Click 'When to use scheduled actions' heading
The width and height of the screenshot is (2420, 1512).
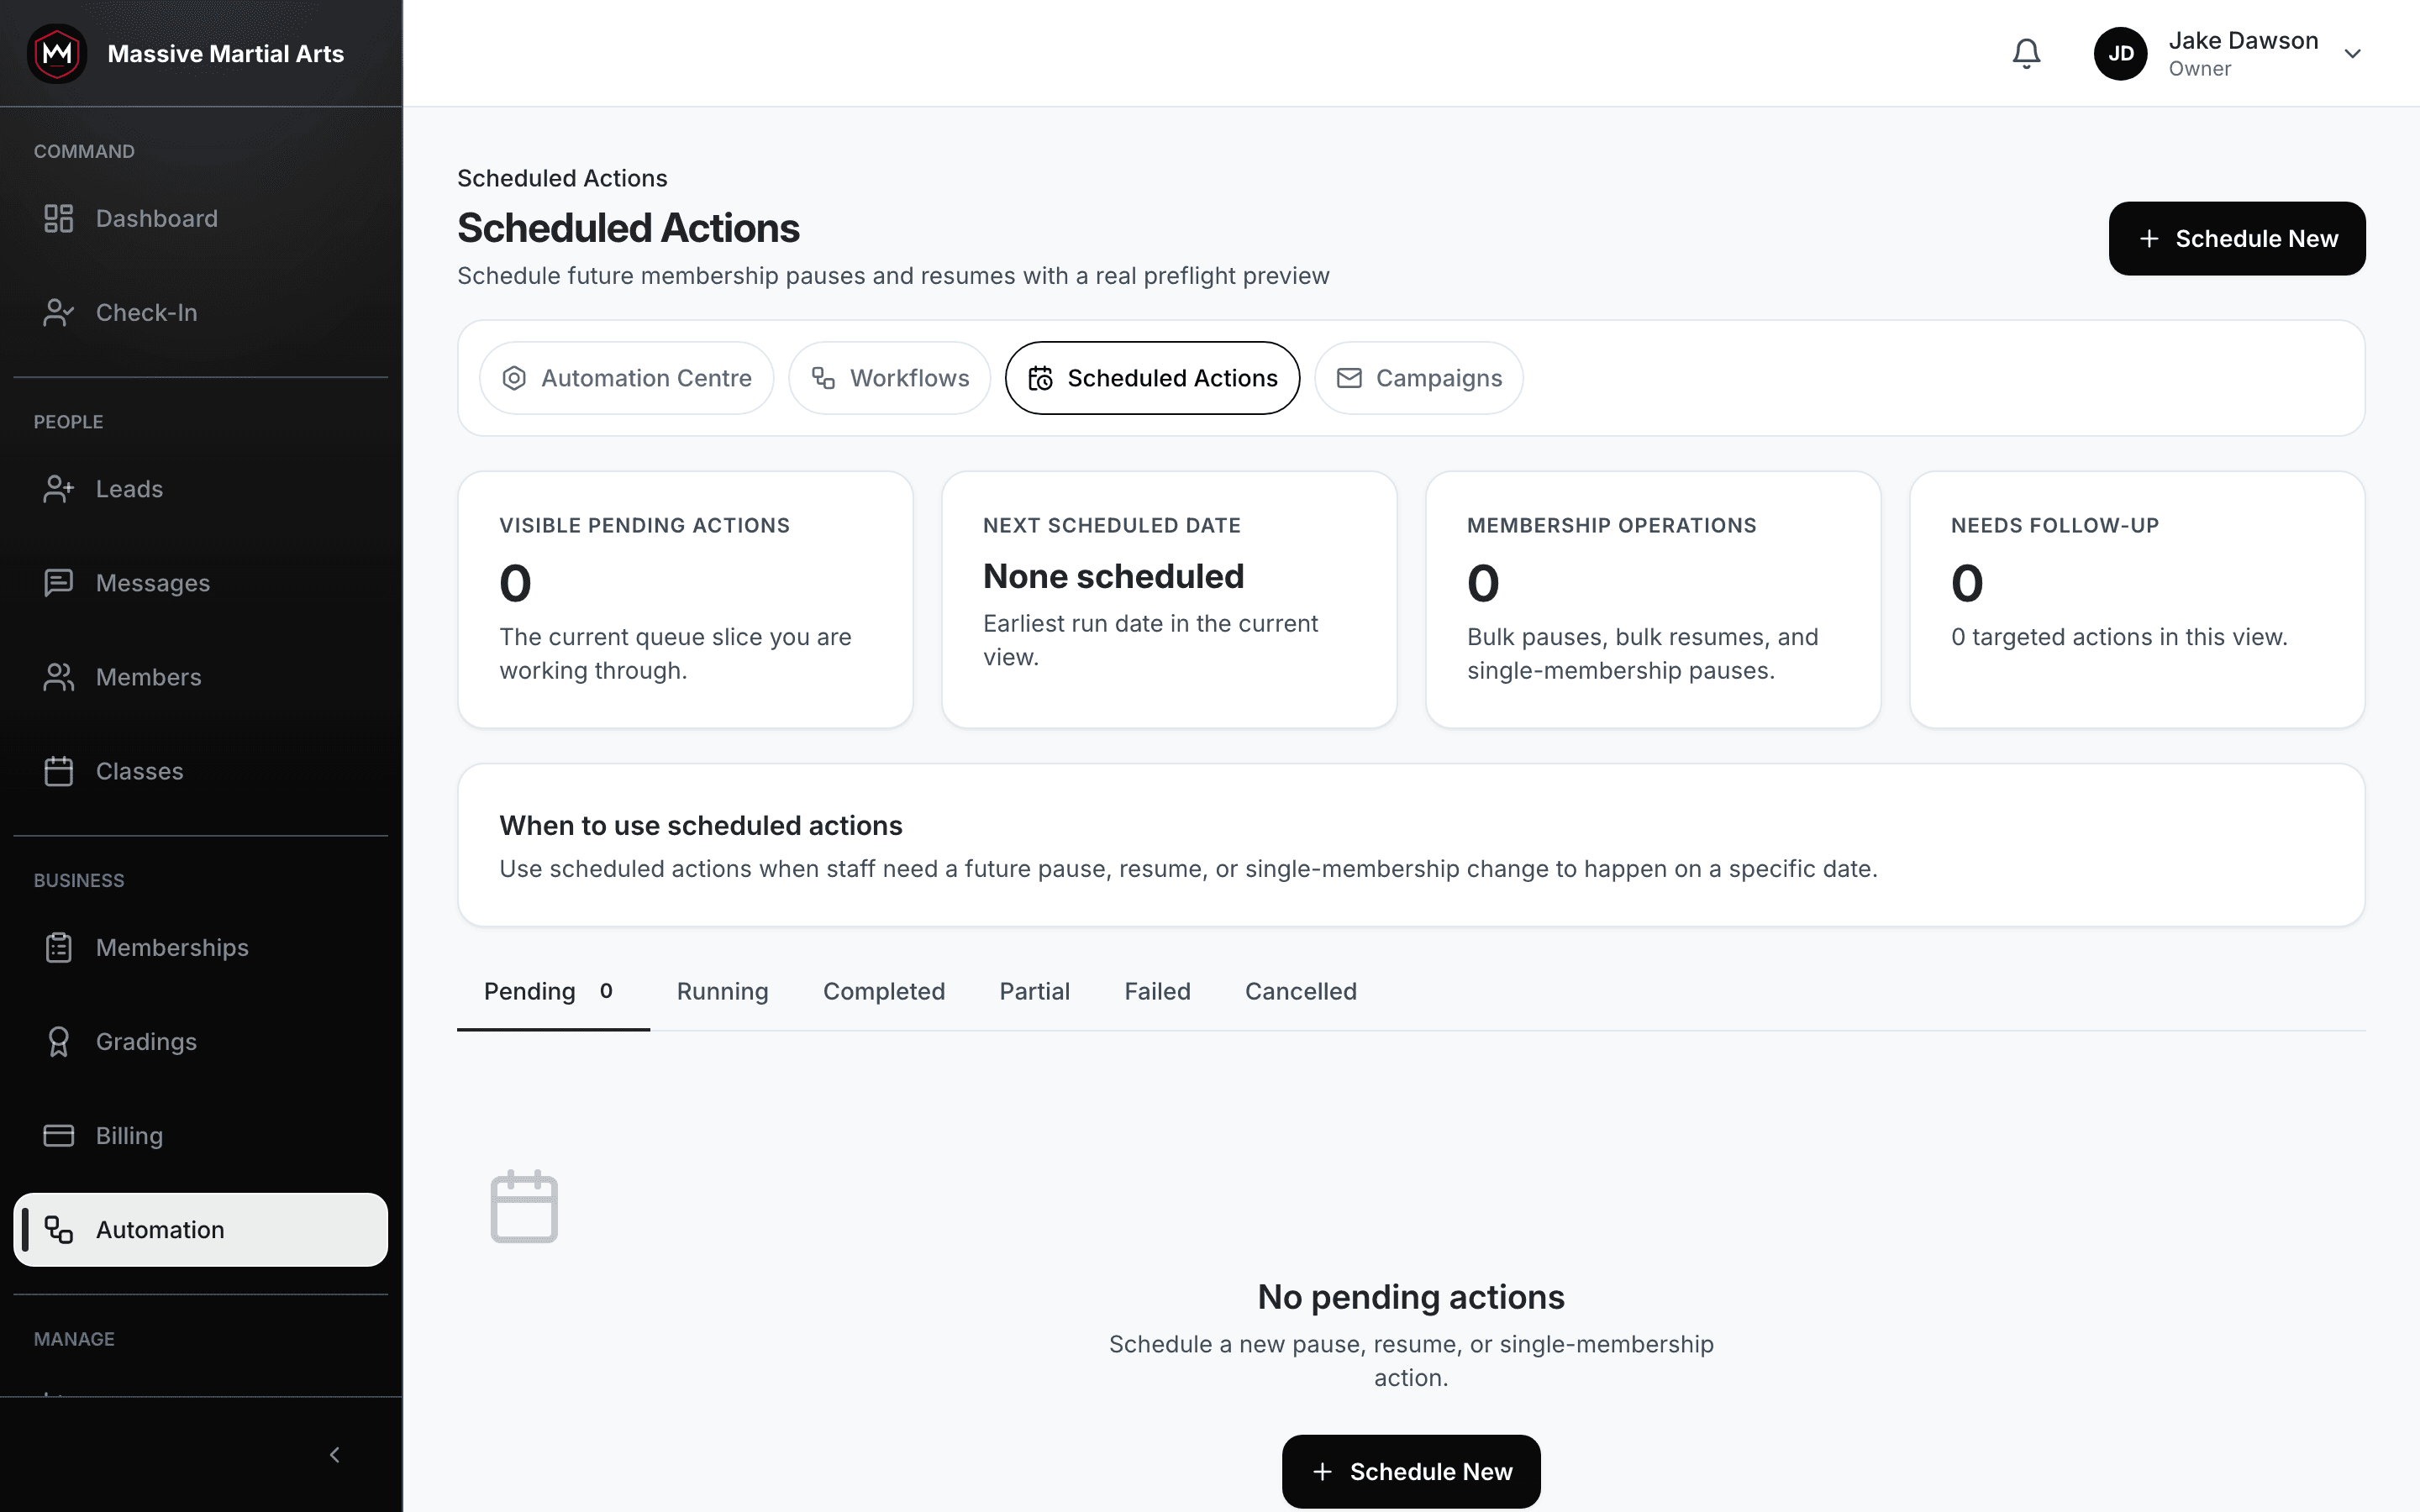click(700, 825)
